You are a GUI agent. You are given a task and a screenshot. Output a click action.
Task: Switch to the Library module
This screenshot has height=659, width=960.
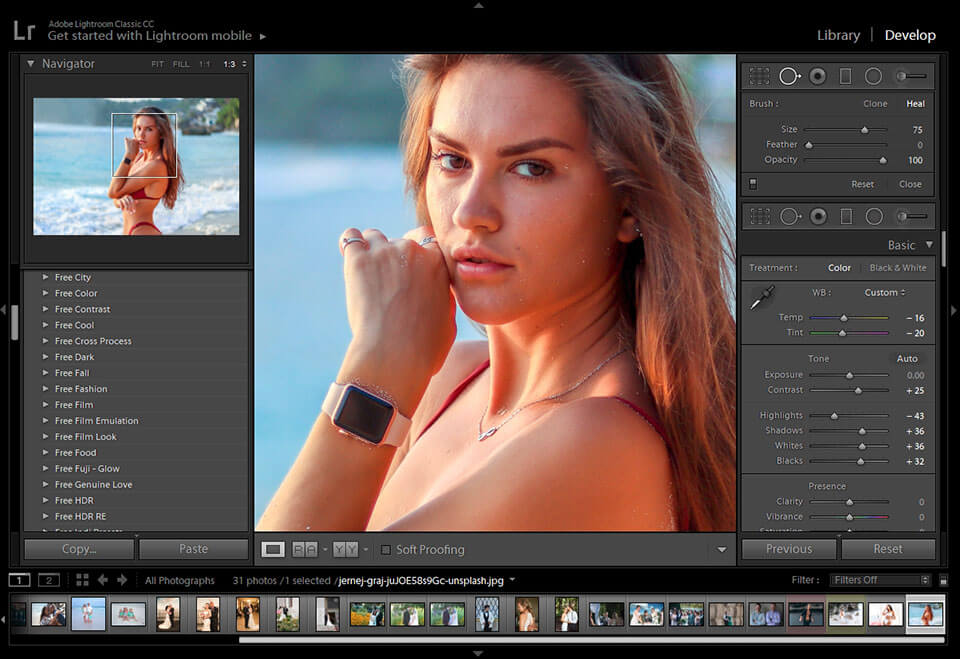point(838,35)
